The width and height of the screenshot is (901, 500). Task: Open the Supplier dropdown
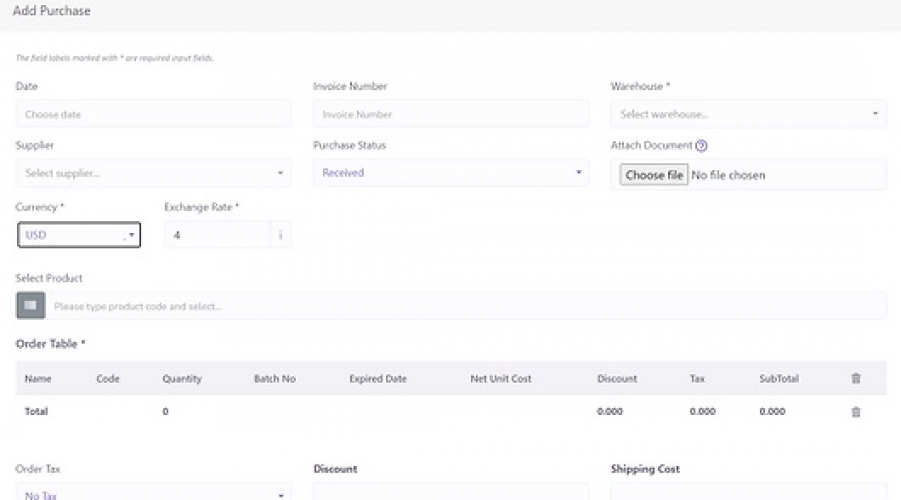153,173
